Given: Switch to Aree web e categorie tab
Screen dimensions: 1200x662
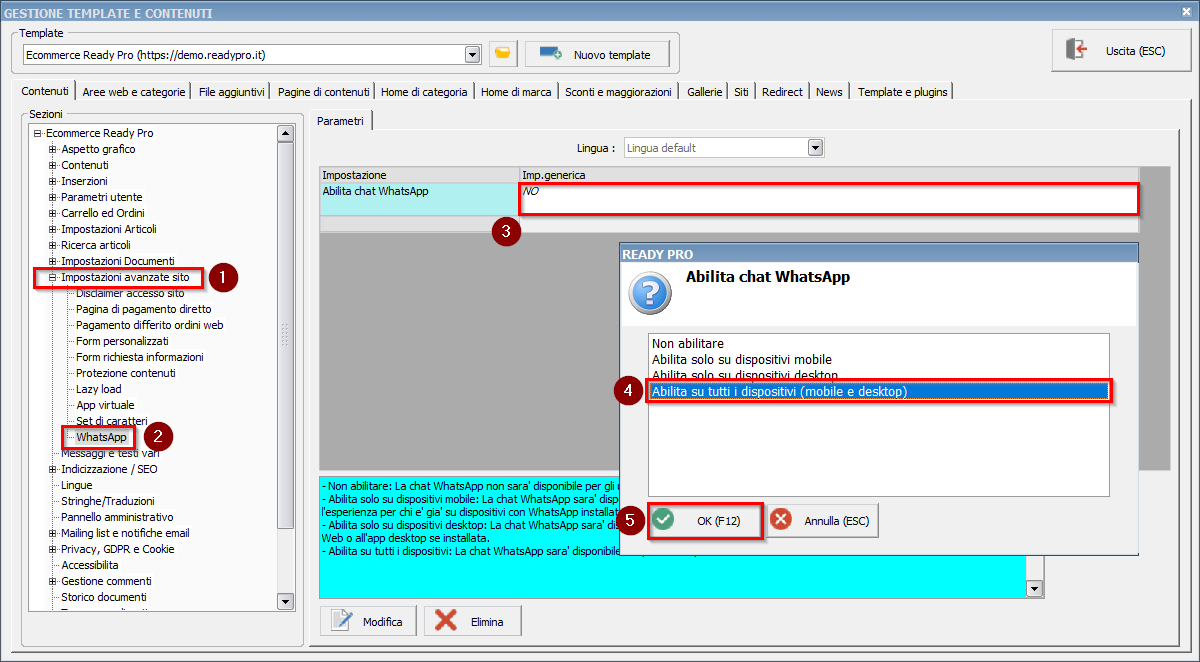Looking at the screenshot, I should coord(134,92).
